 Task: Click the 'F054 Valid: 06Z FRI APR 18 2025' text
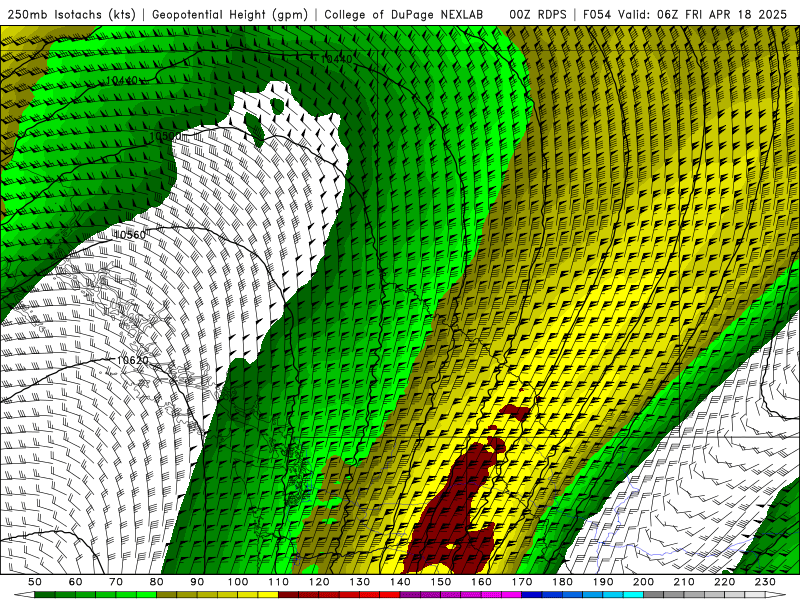[x=685, y=15]
